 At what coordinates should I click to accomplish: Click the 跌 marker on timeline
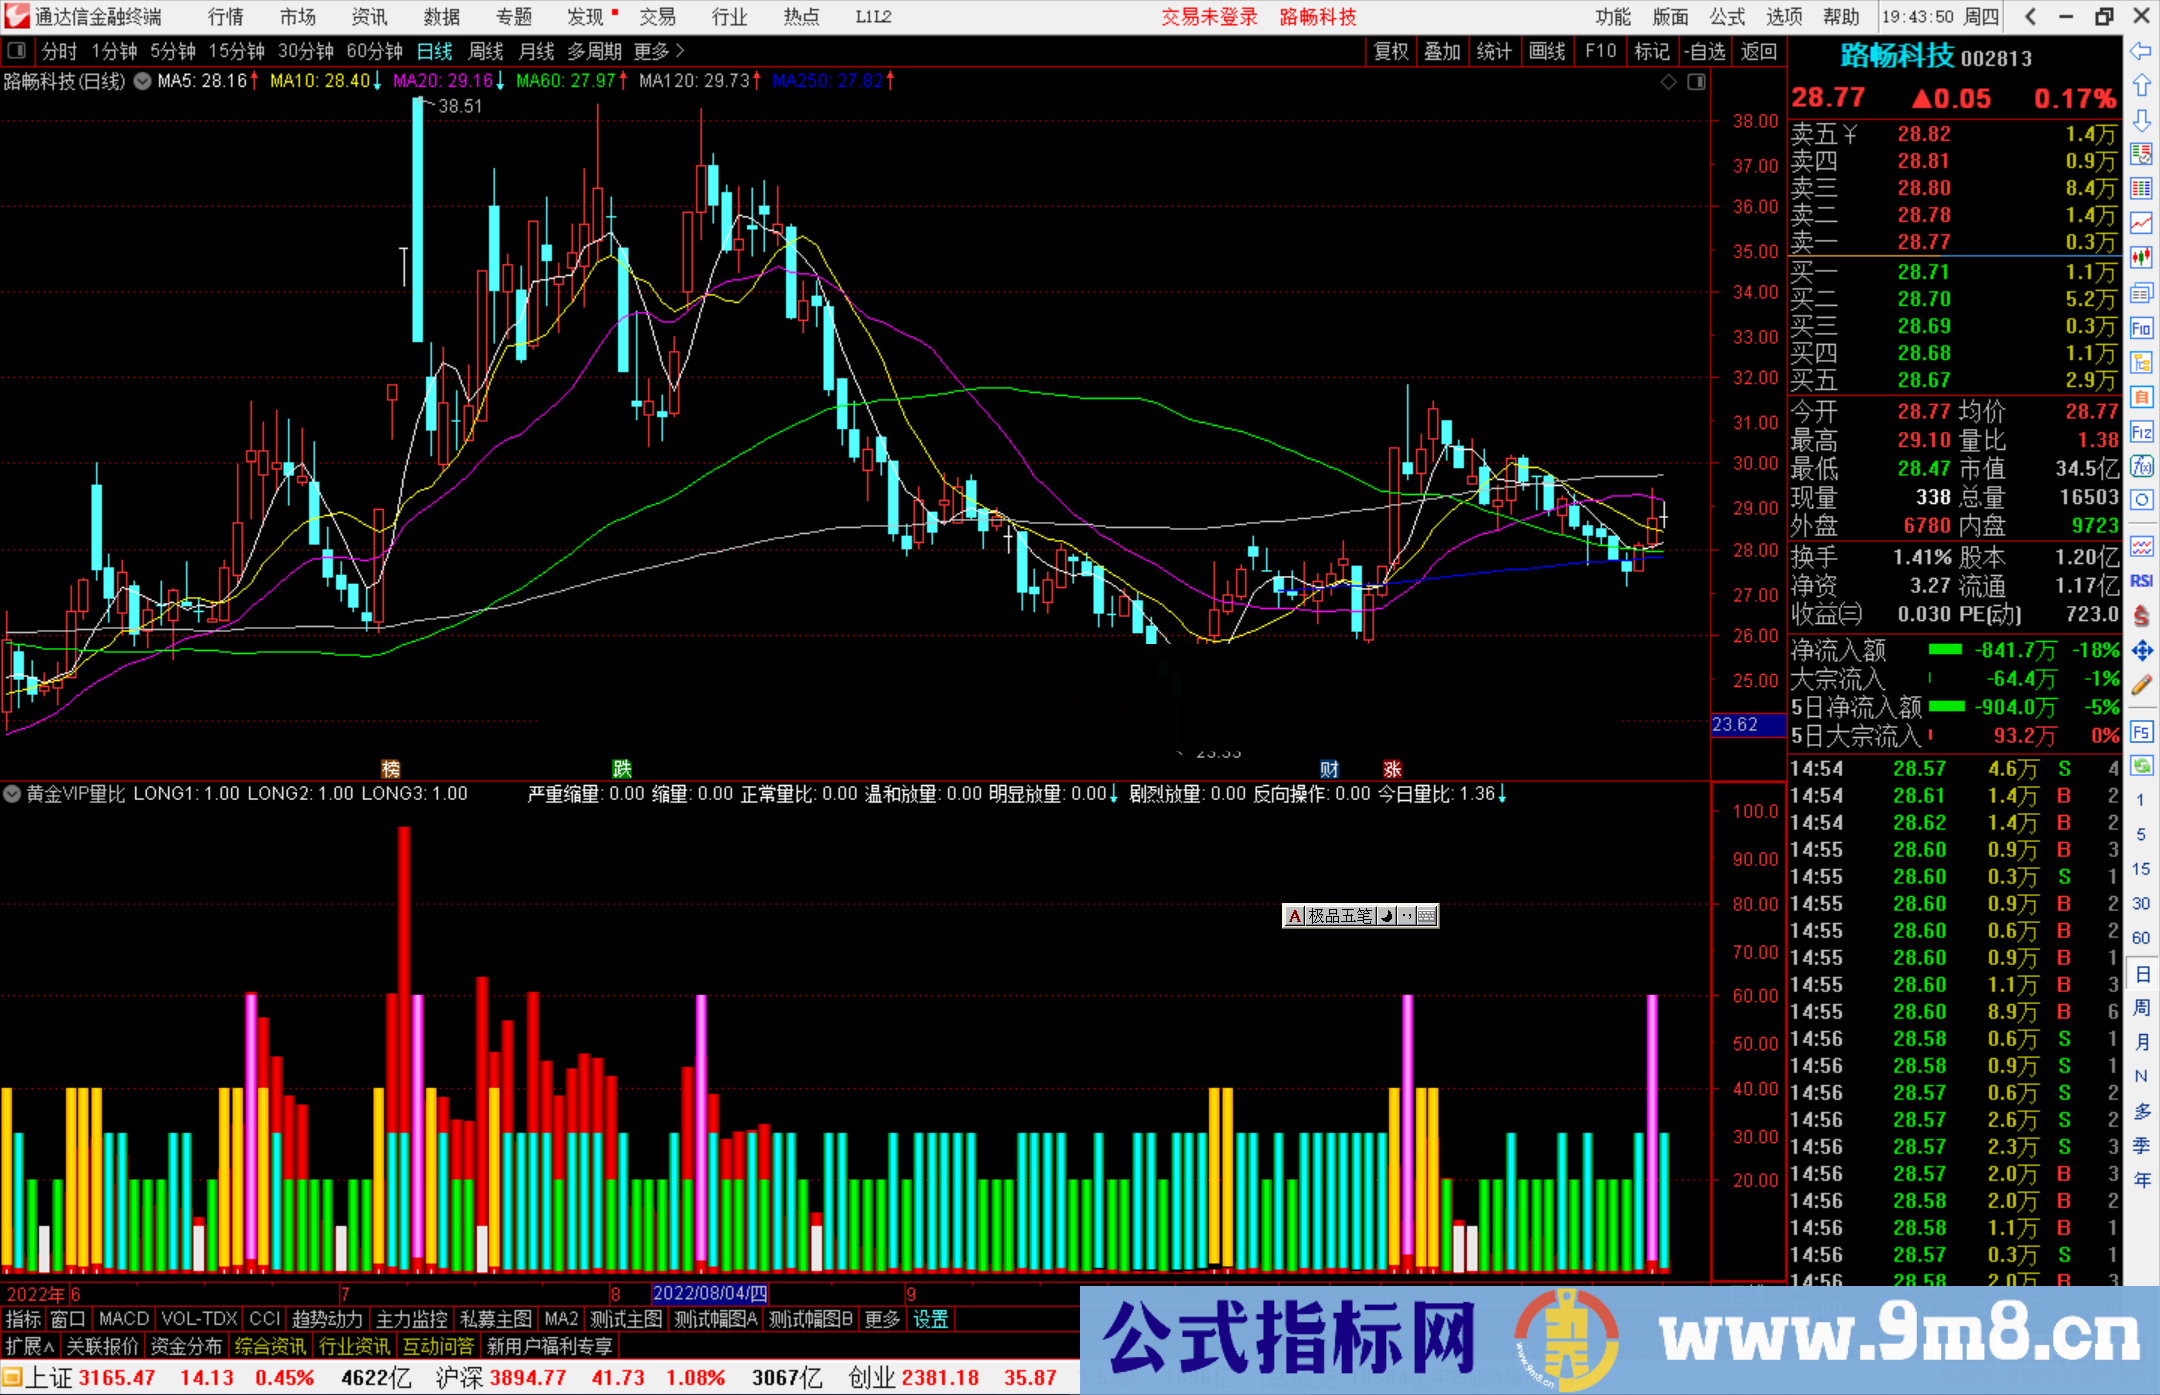[622, 768]
